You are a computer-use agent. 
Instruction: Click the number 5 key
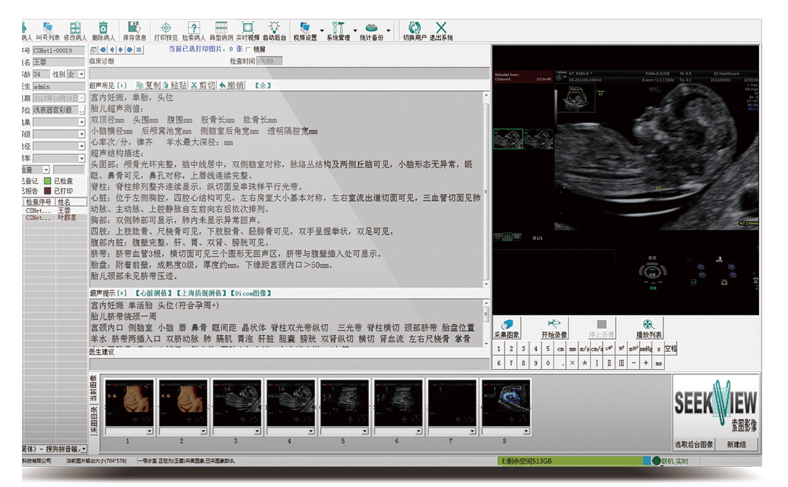(548, 348)
